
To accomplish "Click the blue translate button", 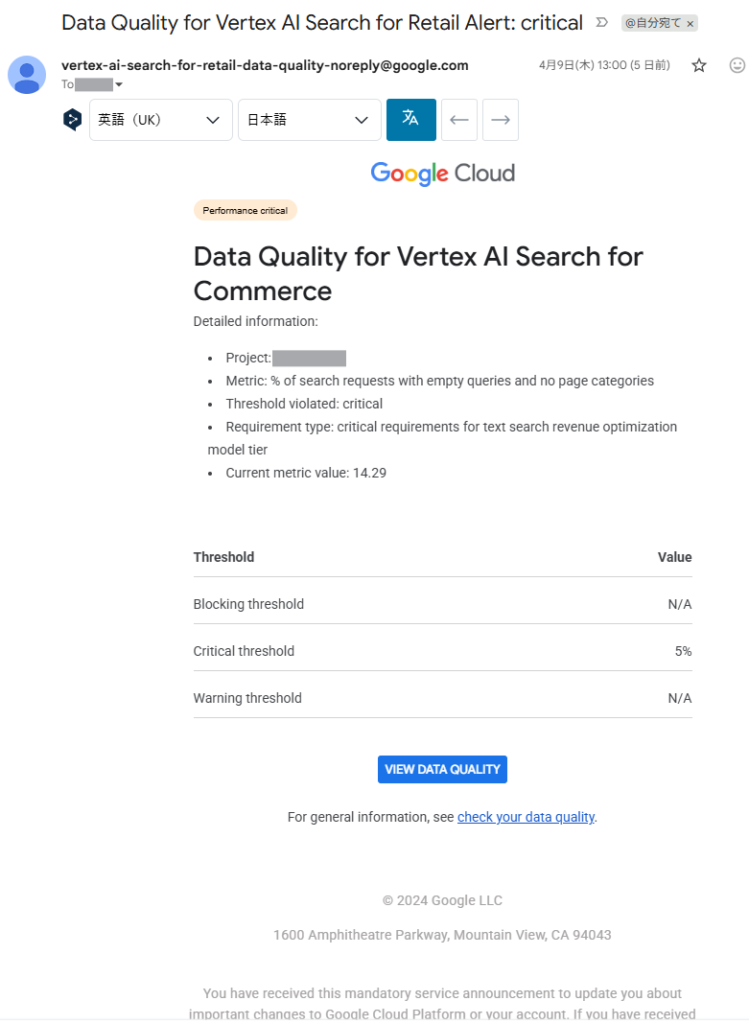I will (x=411, y=120).
